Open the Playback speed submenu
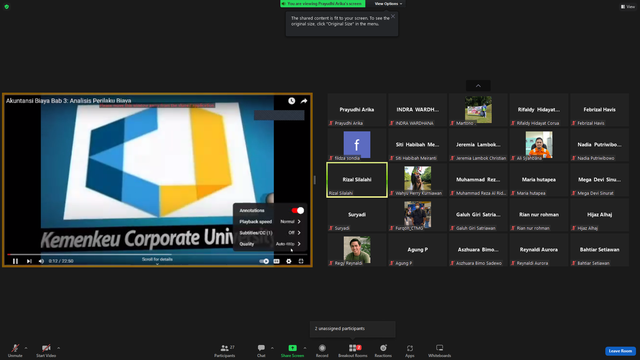The image size is (640, 360). click(270, 222)
